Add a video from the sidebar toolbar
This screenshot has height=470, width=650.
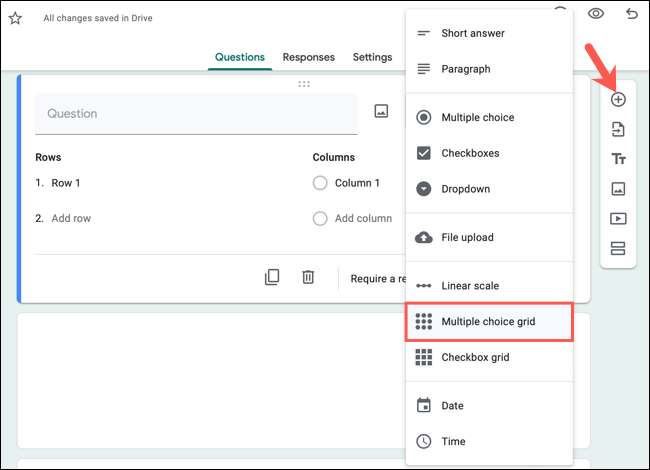(x=618, y=219)
